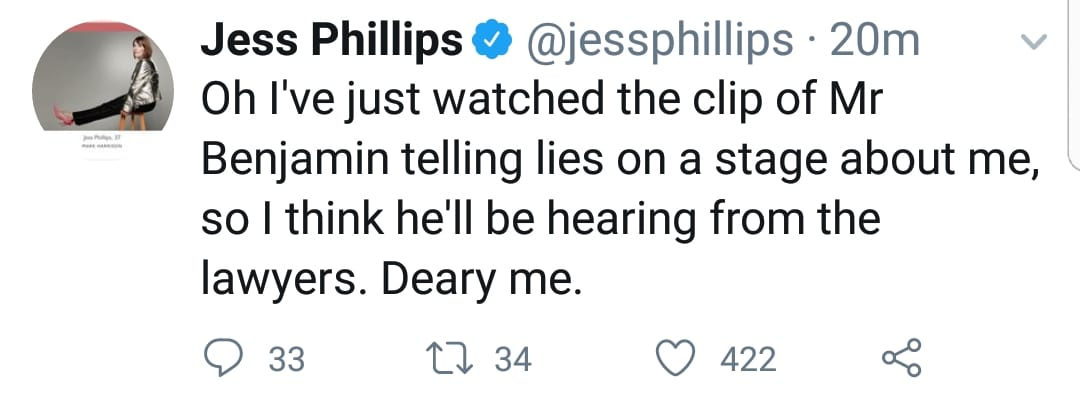Click the reply count 33
The image size is (1080, 395).
point(287,360)
